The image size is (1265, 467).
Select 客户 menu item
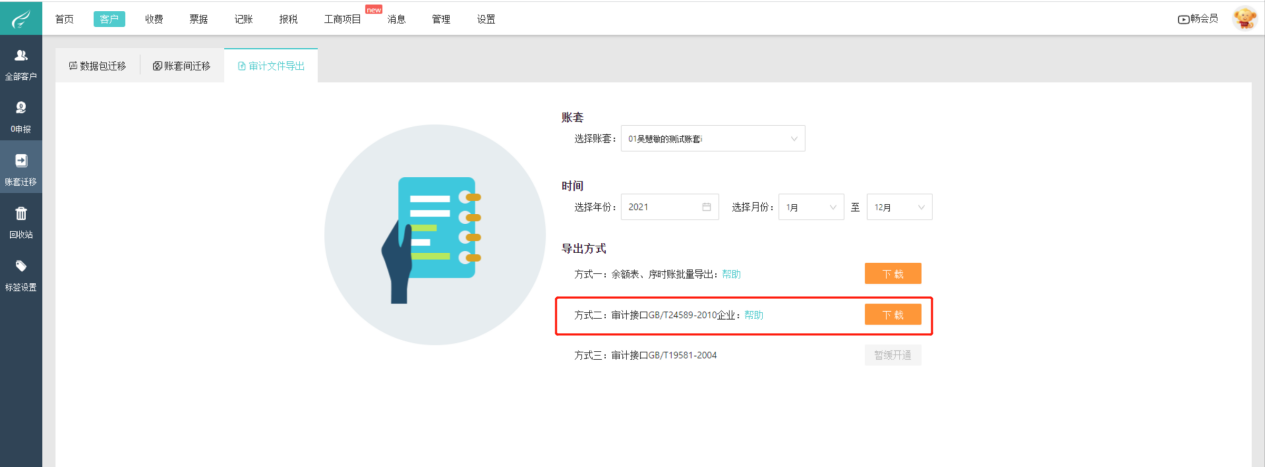point(109,19)
